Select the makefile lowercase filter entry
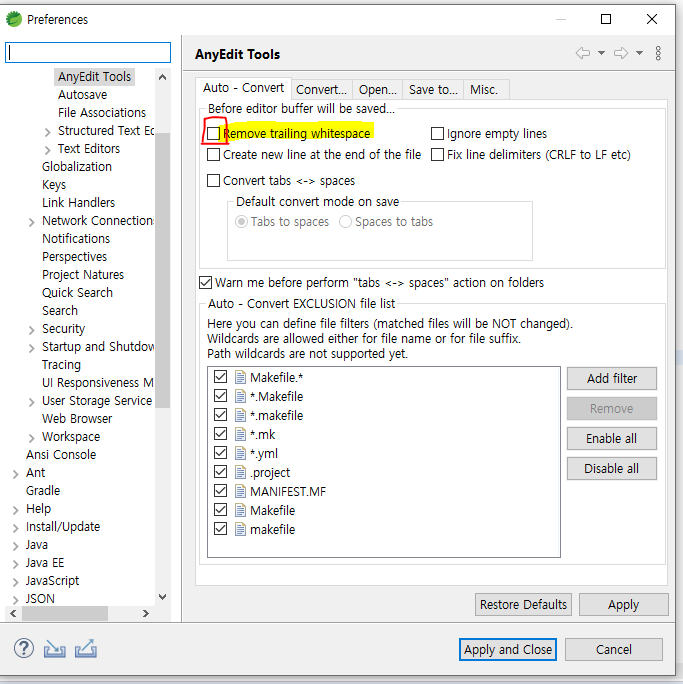 [x=272, y=529]
